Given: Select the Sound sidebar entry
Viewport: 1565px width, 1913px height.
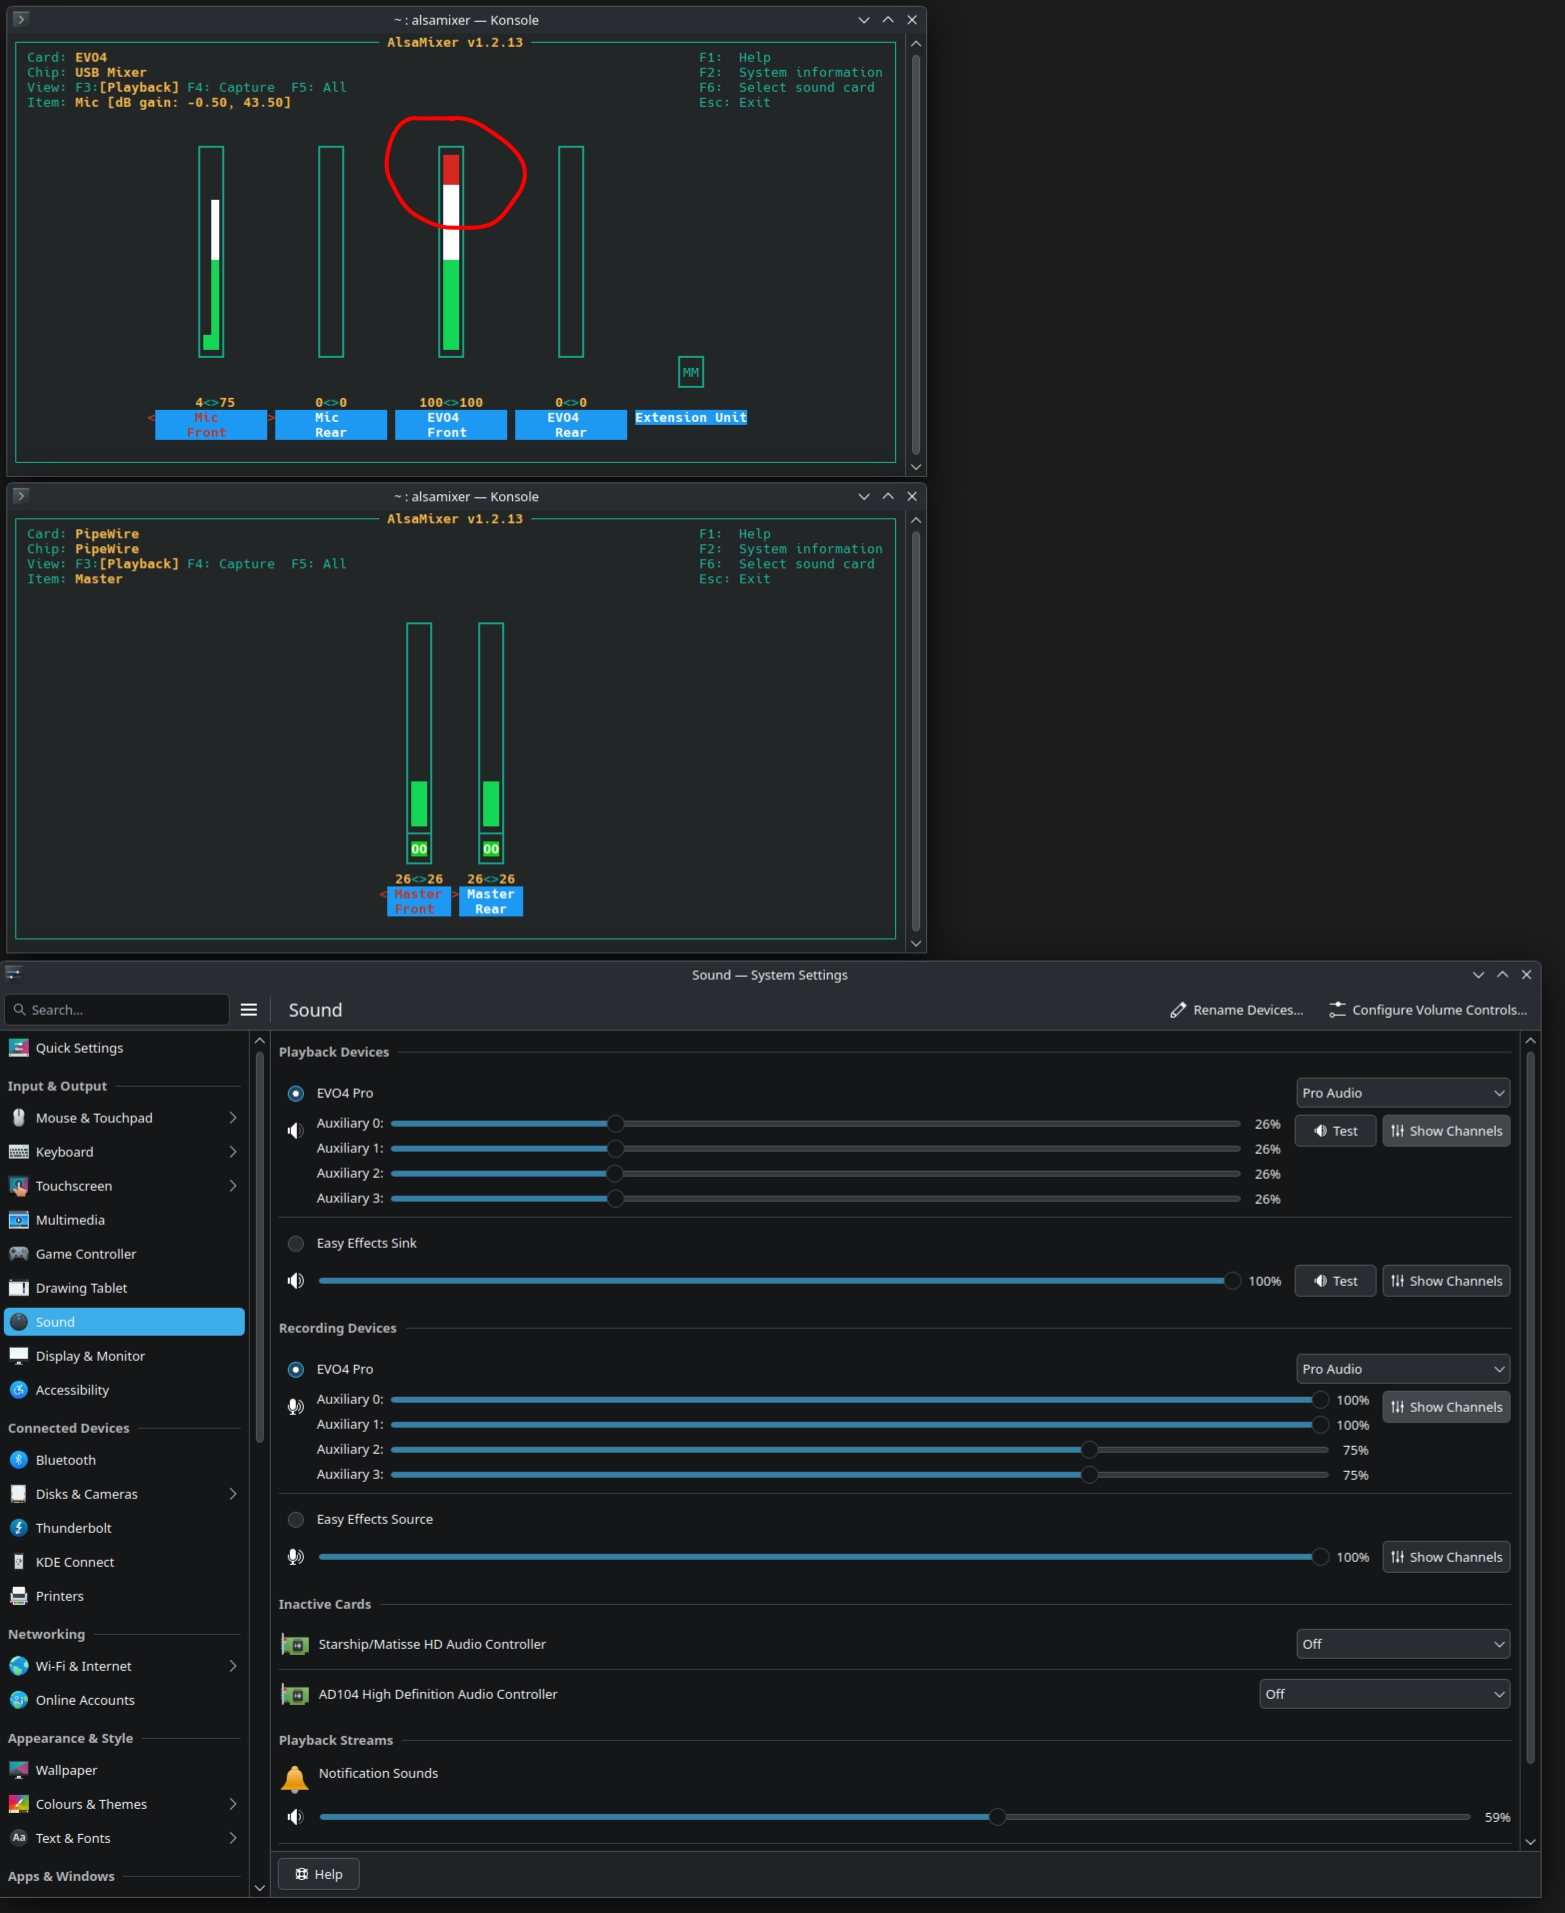Looking at the screenshot, I should point(124,1321).
